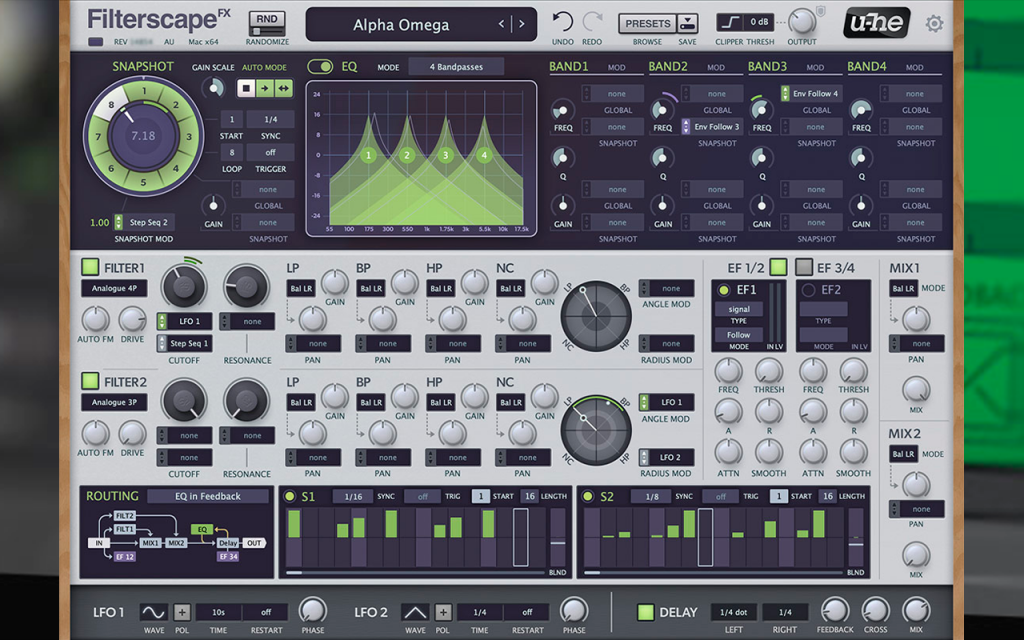The width and height of the screenshot is (1024, 640).
Task: Click the LFO 1 TIME 10s field
Action: (x=218, y=612)
